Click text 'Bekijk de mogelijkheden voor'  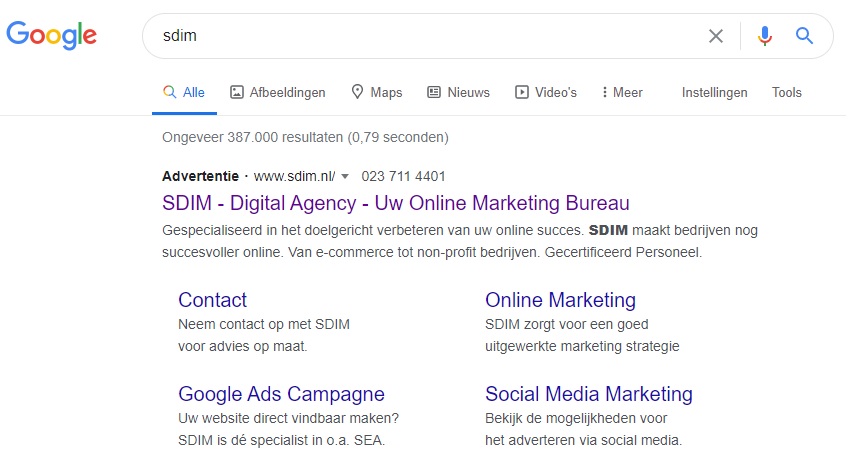[576, 419]
